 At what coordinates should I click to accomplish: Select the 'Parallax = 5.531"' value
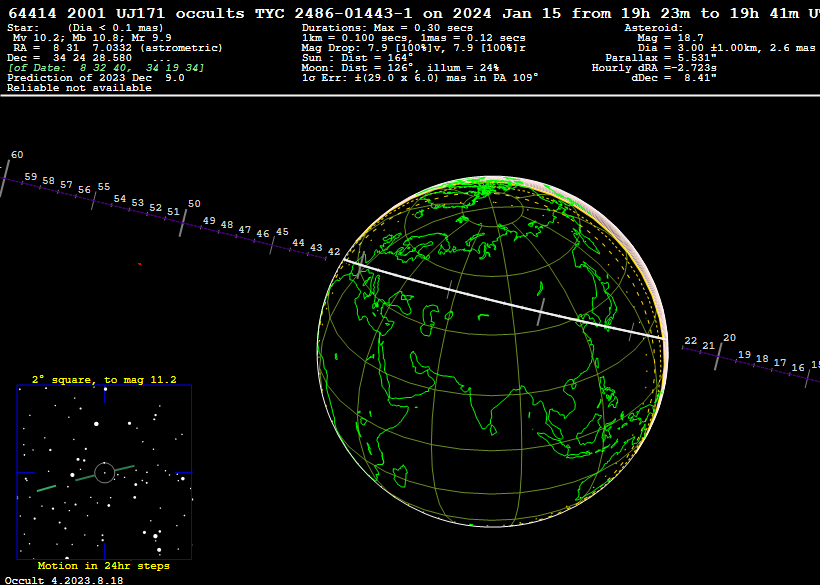tap(661, 58)
